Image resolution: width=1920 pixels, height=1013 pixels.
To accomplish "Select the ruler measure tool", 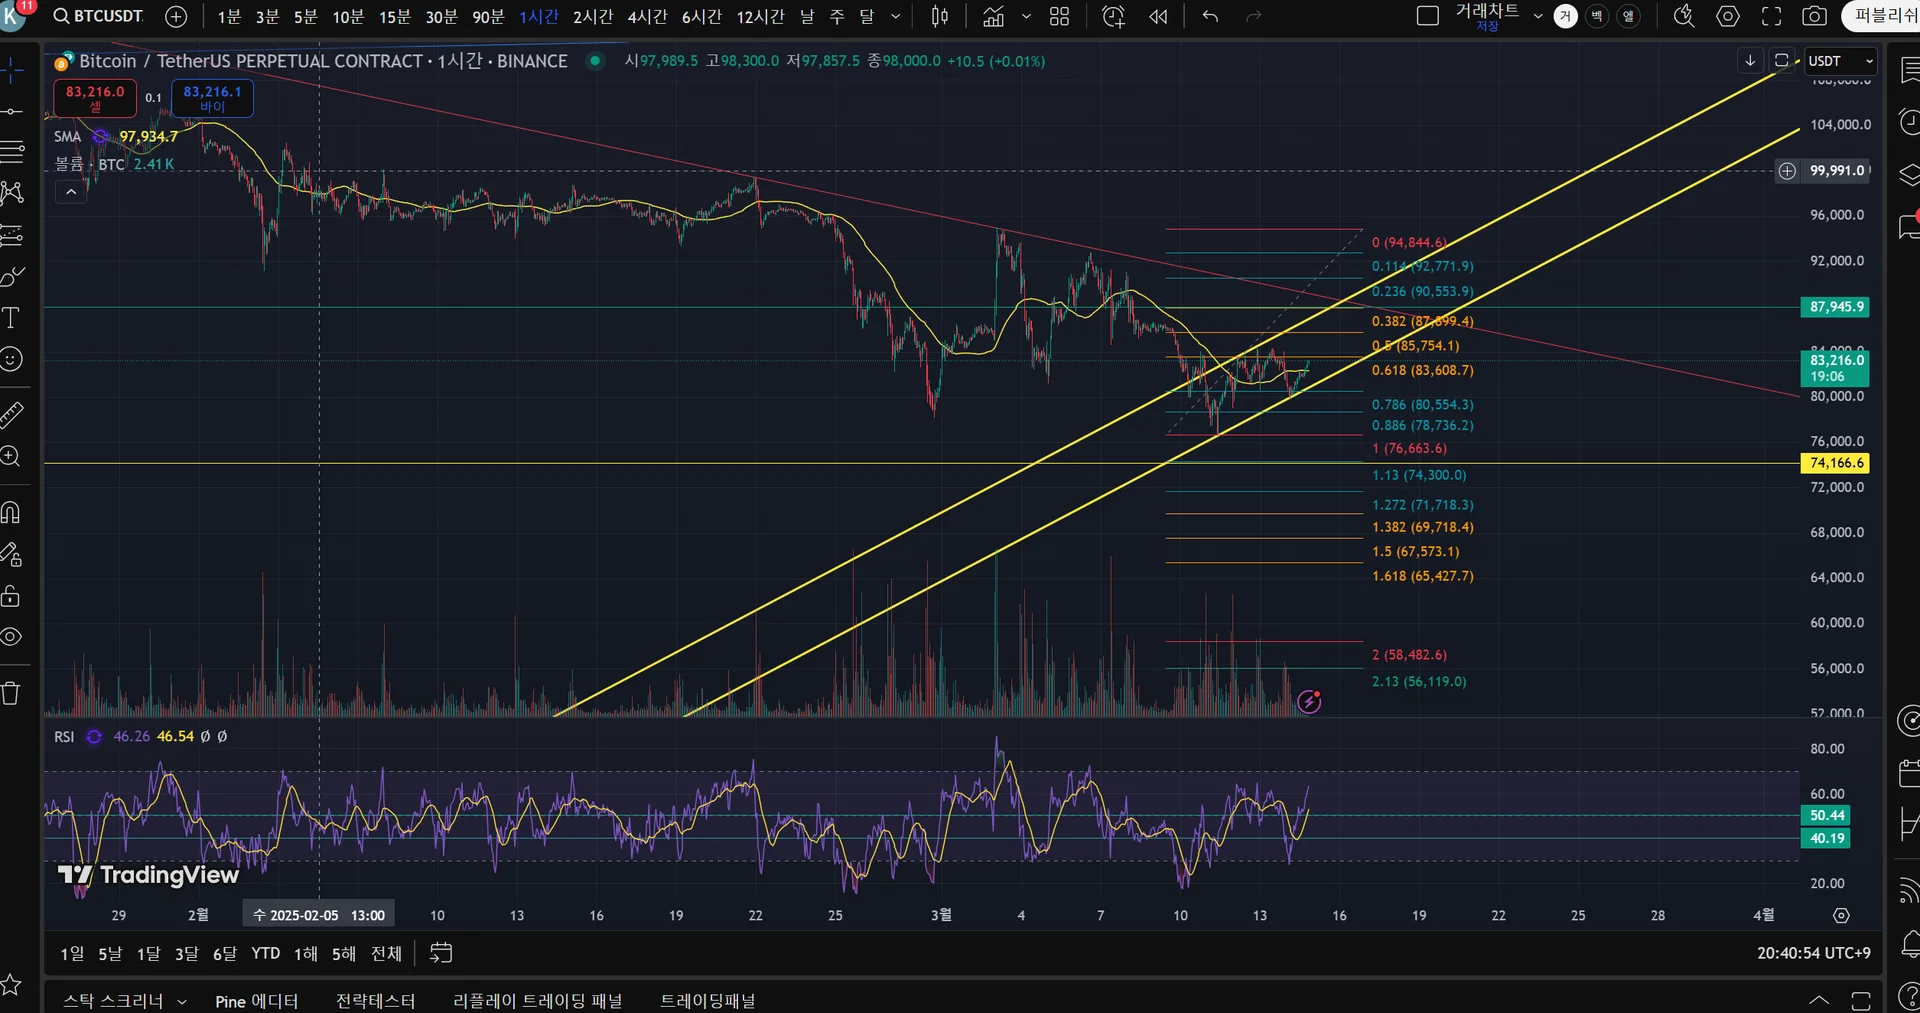I will point(11,414).
